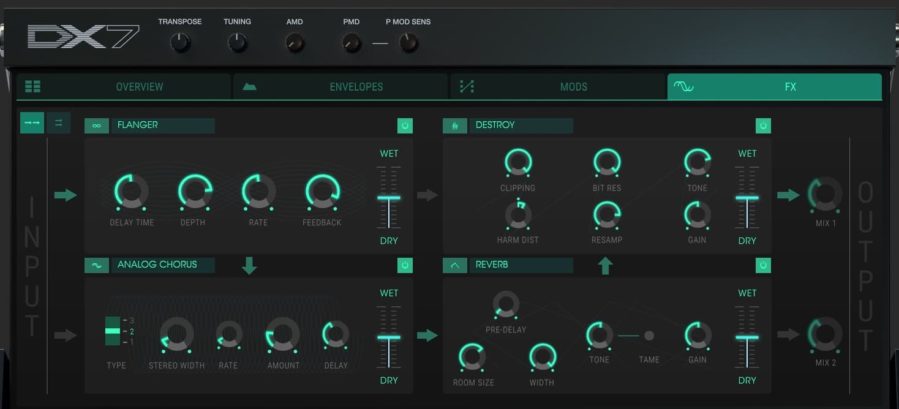
Task: Click the PMD knob
Action: 351,42
